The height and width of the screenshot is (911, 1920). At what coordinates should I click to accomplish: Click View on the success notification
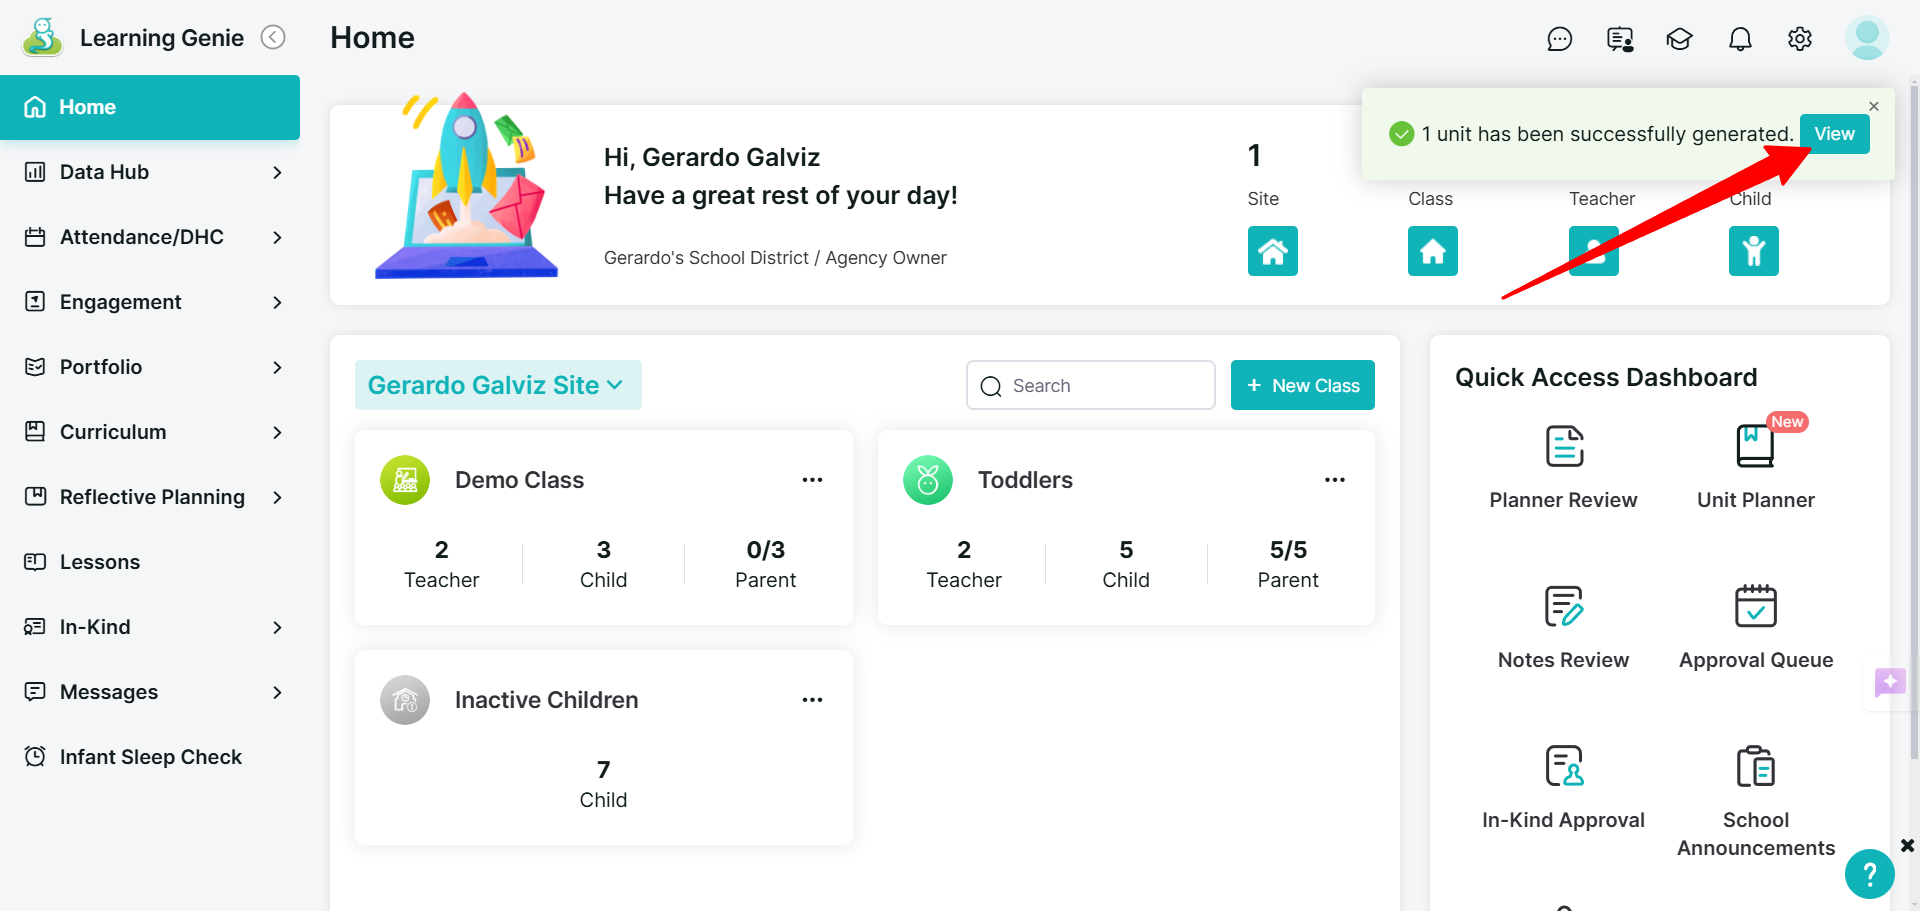pyautogui.click(x=1834, y=134)
